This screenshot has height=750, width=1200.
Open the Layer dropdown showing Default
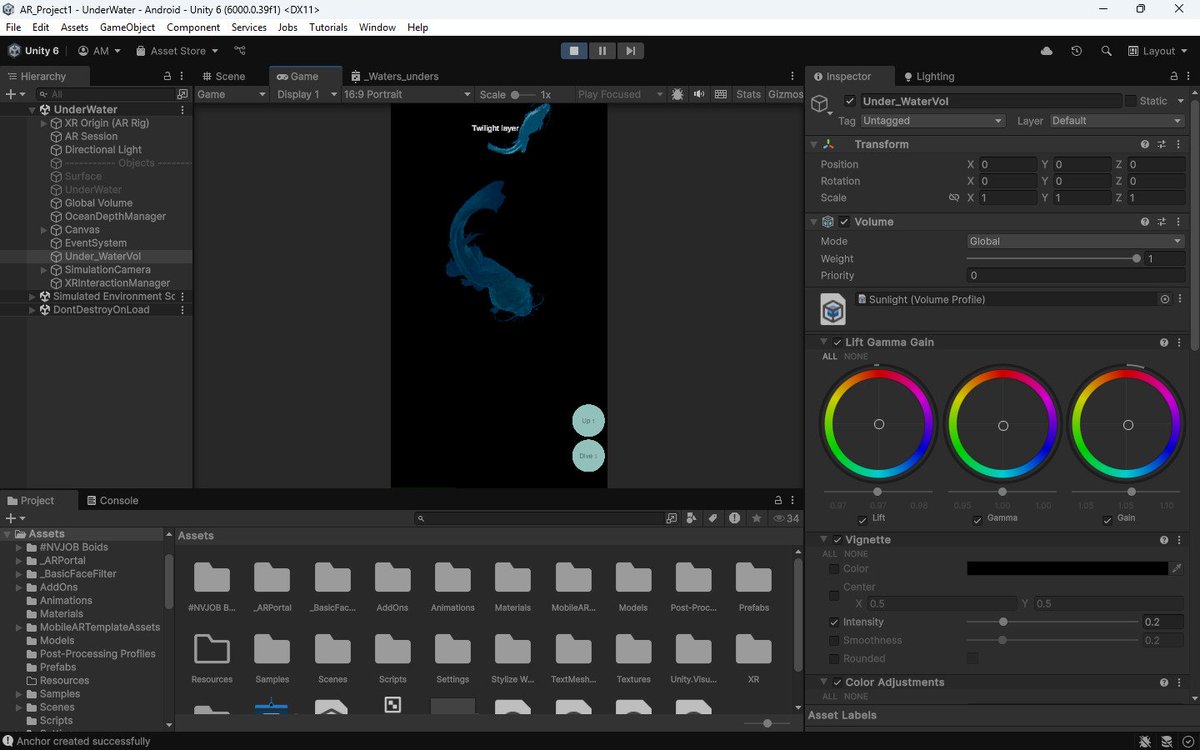pyautogui.click(x=1116, y=120)
